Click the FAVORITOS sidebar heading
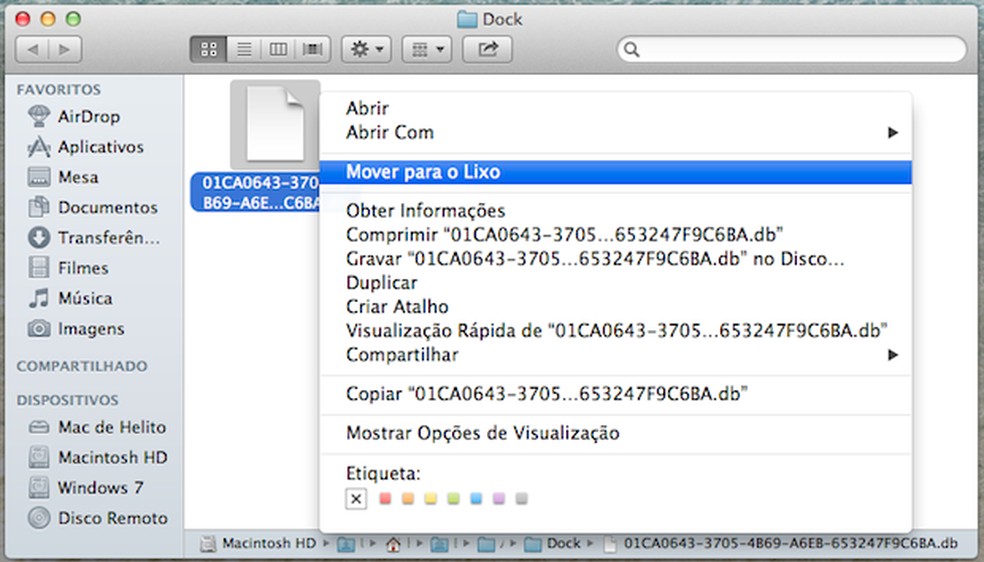The image size is (984, 562). click(59, 90)
